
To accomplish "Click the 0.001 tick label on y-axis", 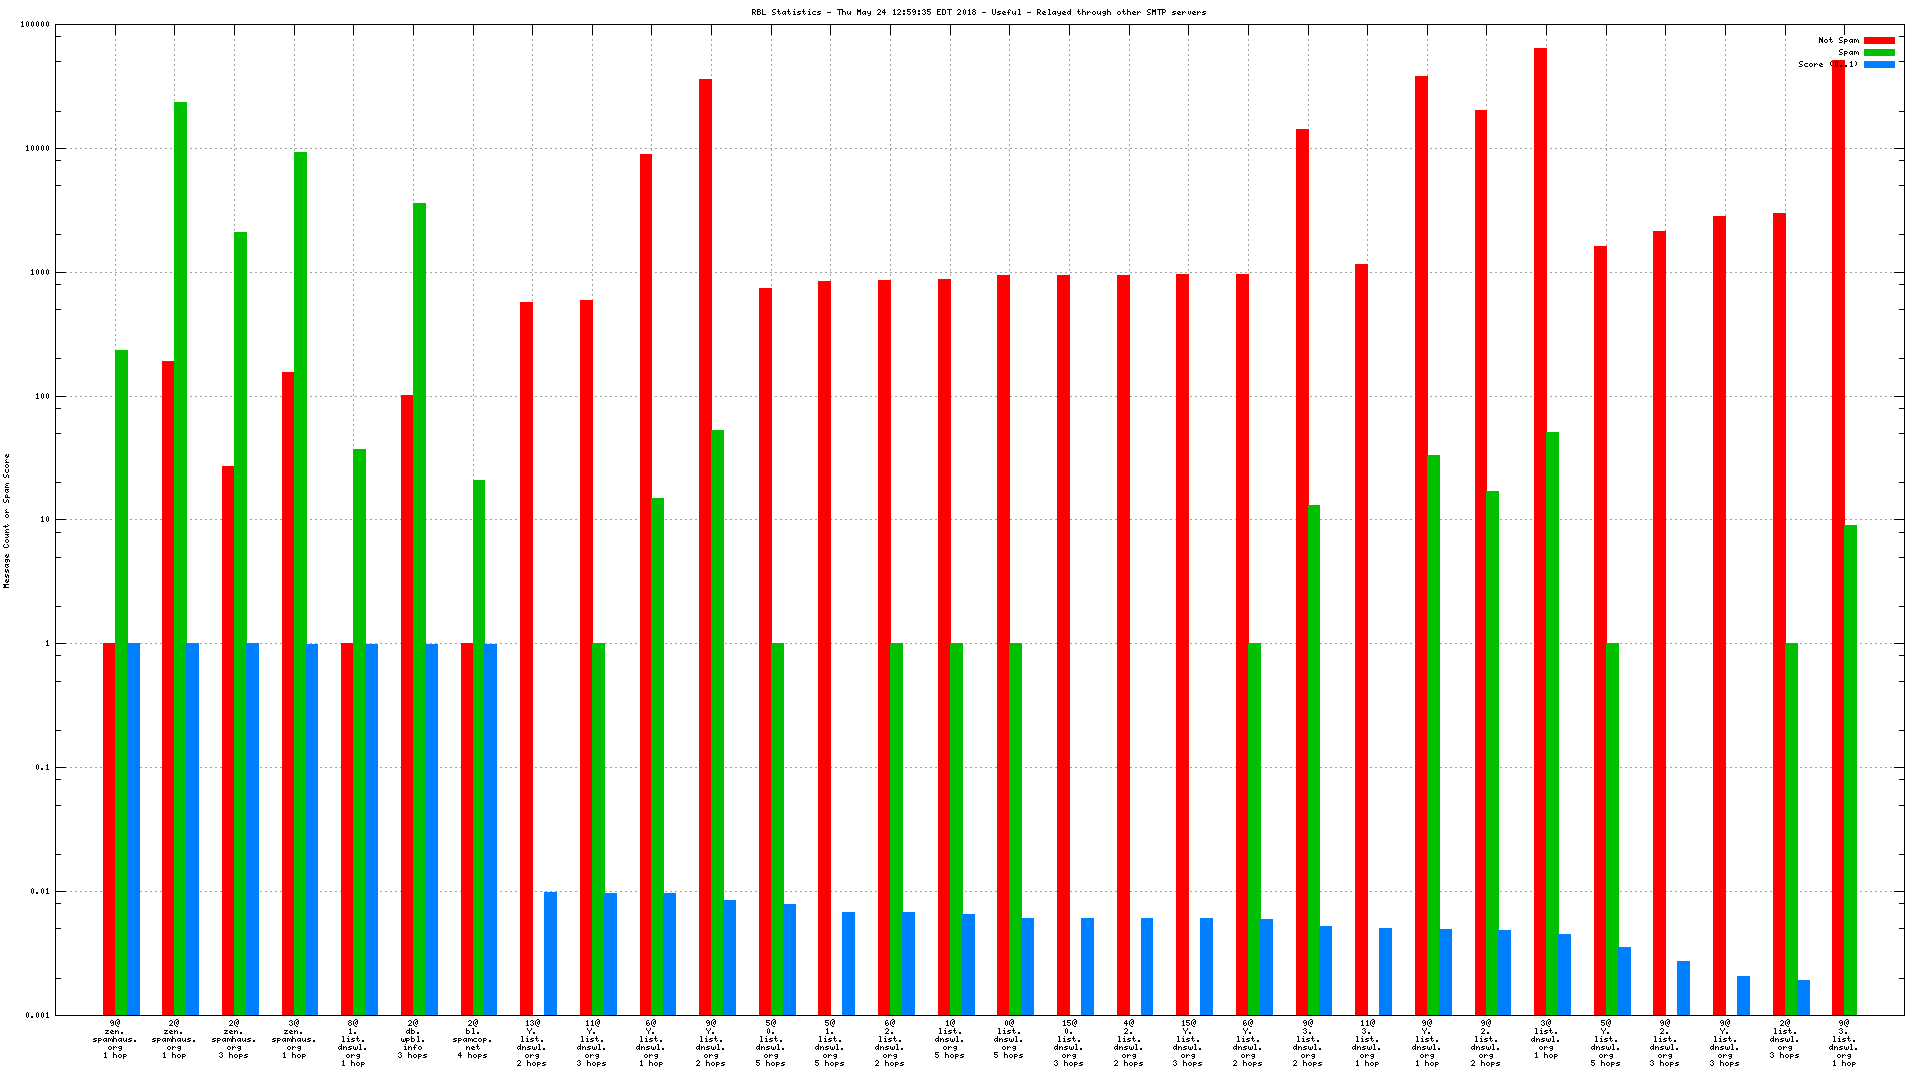I will click(38, 1015).
